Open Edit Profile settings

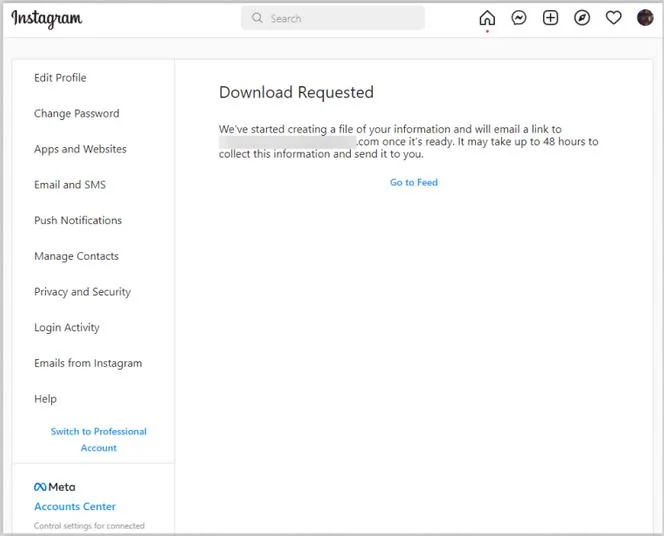point(60,78)
